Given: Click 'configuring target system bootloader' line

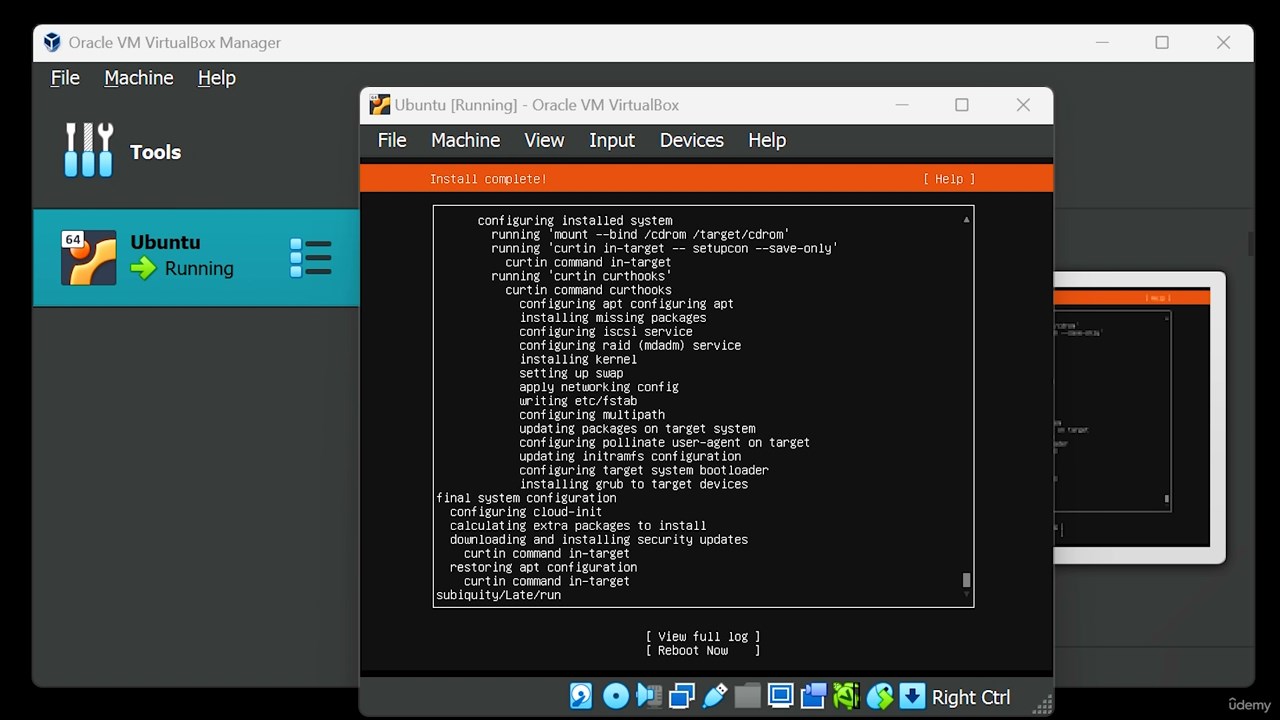Looking at the screenshot, I should (x=644, y=470).
